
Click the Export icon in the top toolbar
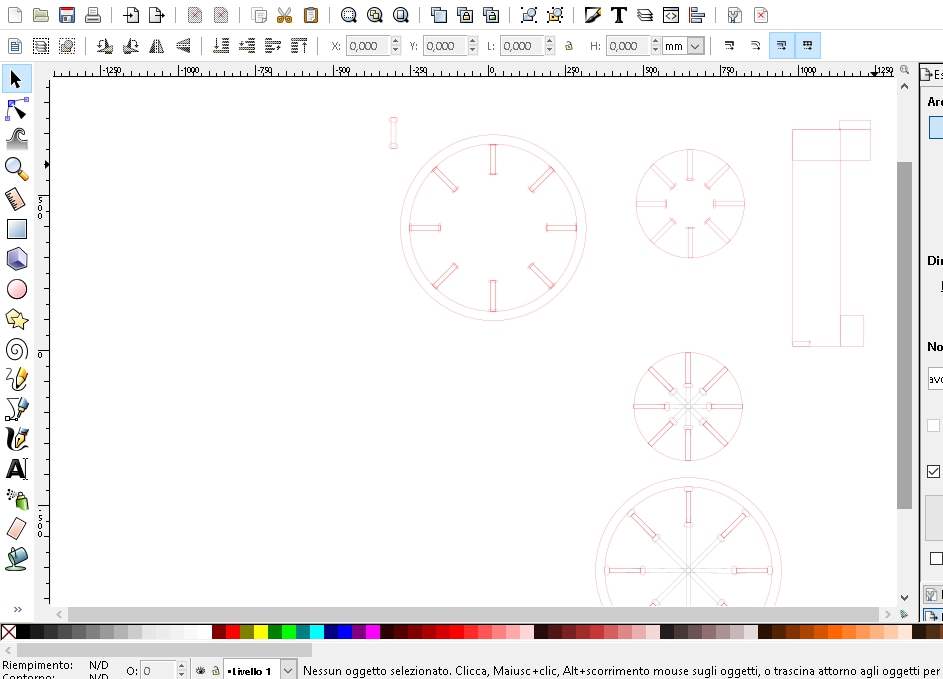coord(156,15)
